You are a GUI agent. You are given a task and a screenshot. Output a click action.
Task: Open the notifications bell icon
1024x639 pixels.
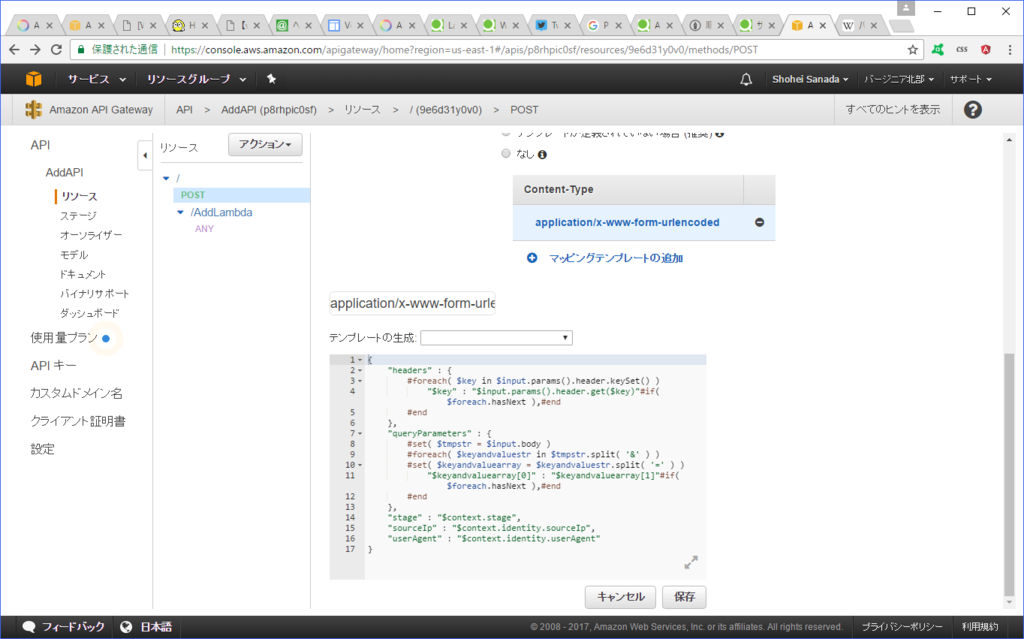point(746,79)
